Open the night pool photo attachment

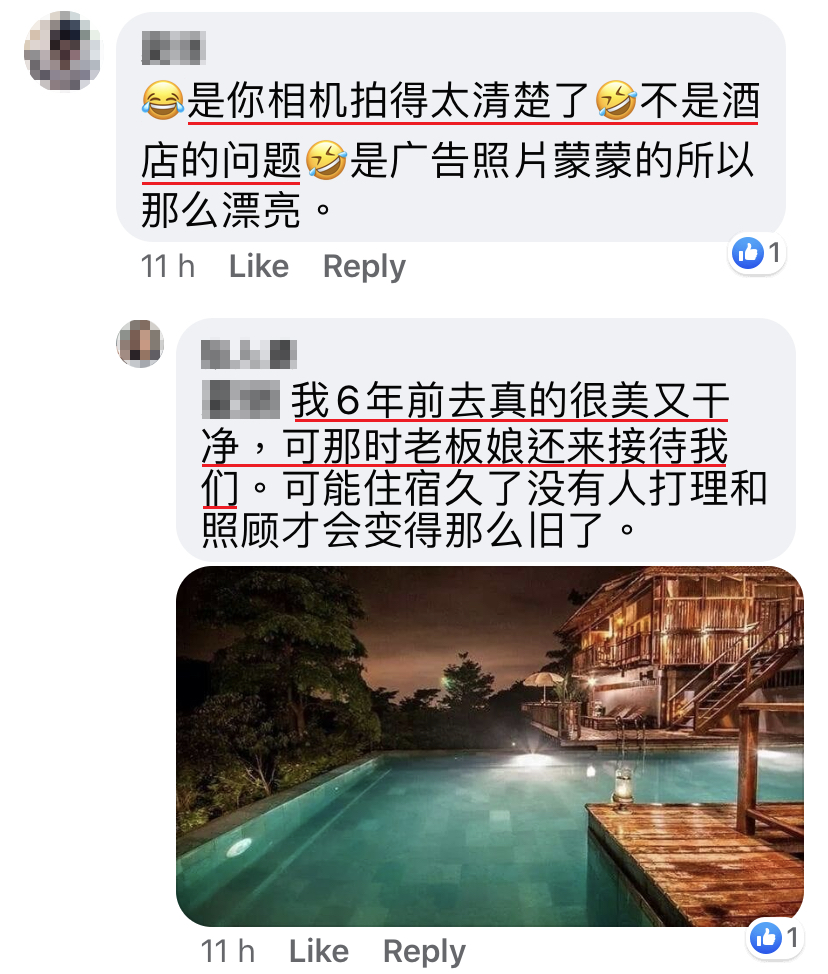click(489, 746)
